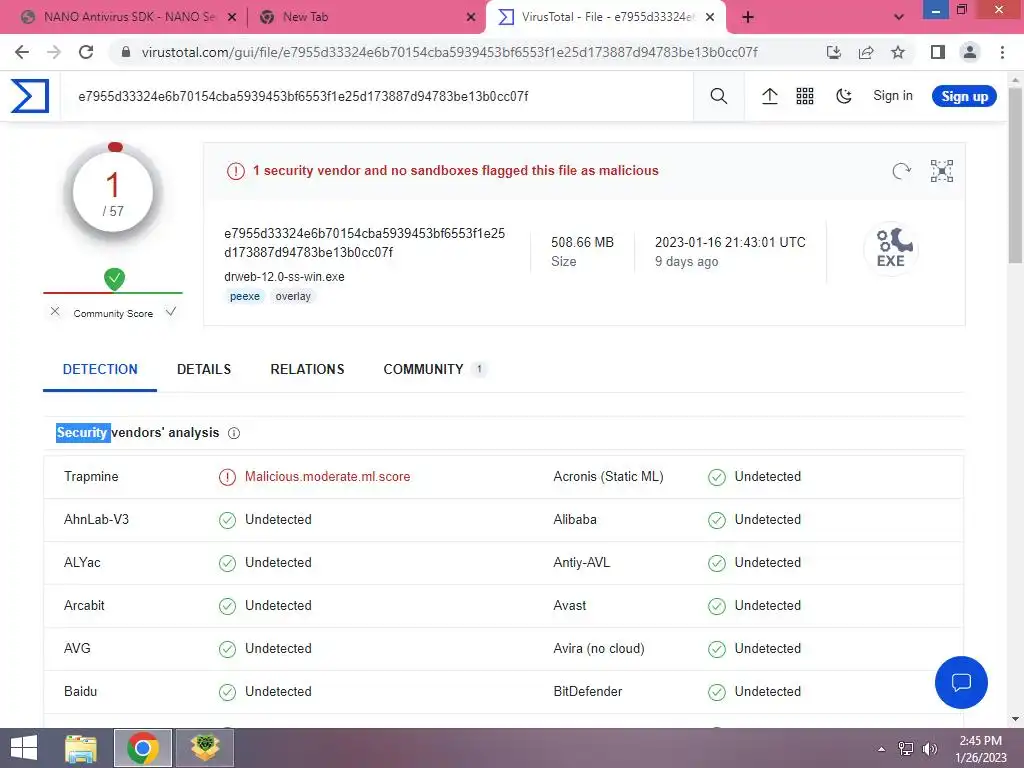Open the apps grid icon
Screen dimensions: 1024x768
(805, 96)
